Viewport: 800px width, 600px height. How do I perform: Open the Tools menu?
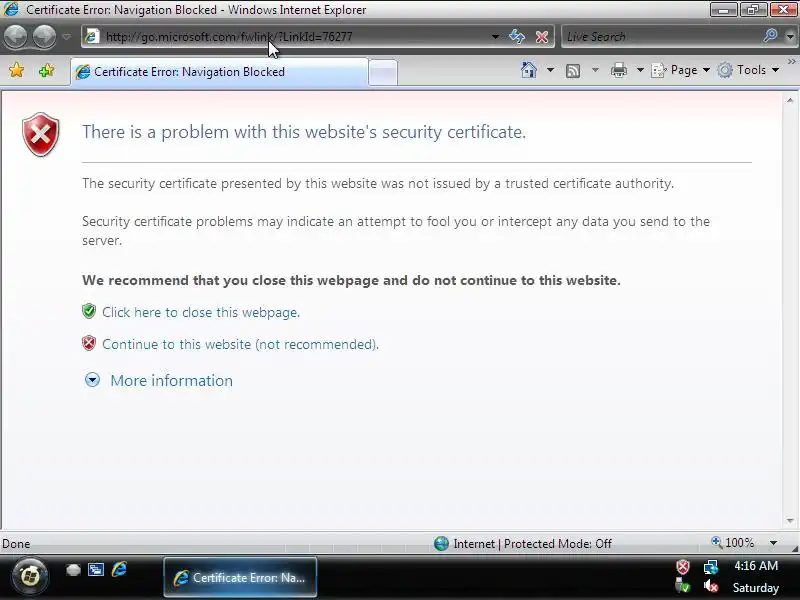tap(748, 70)
